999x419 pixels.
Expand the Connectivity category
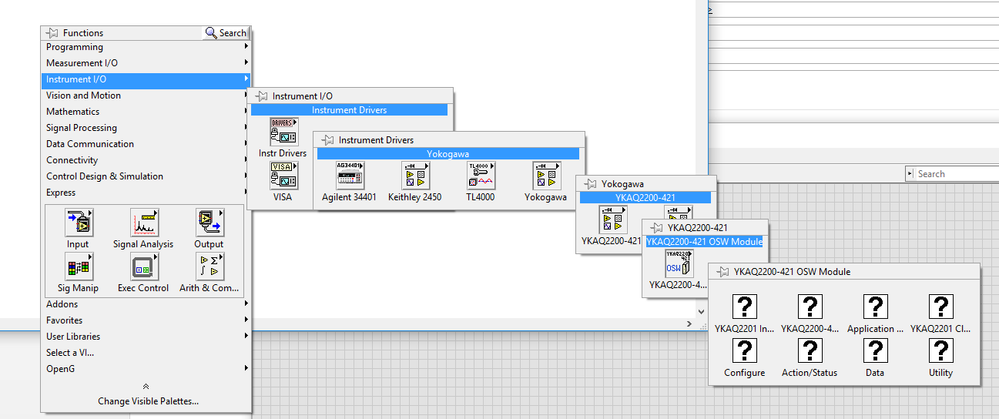coord(147,160)
